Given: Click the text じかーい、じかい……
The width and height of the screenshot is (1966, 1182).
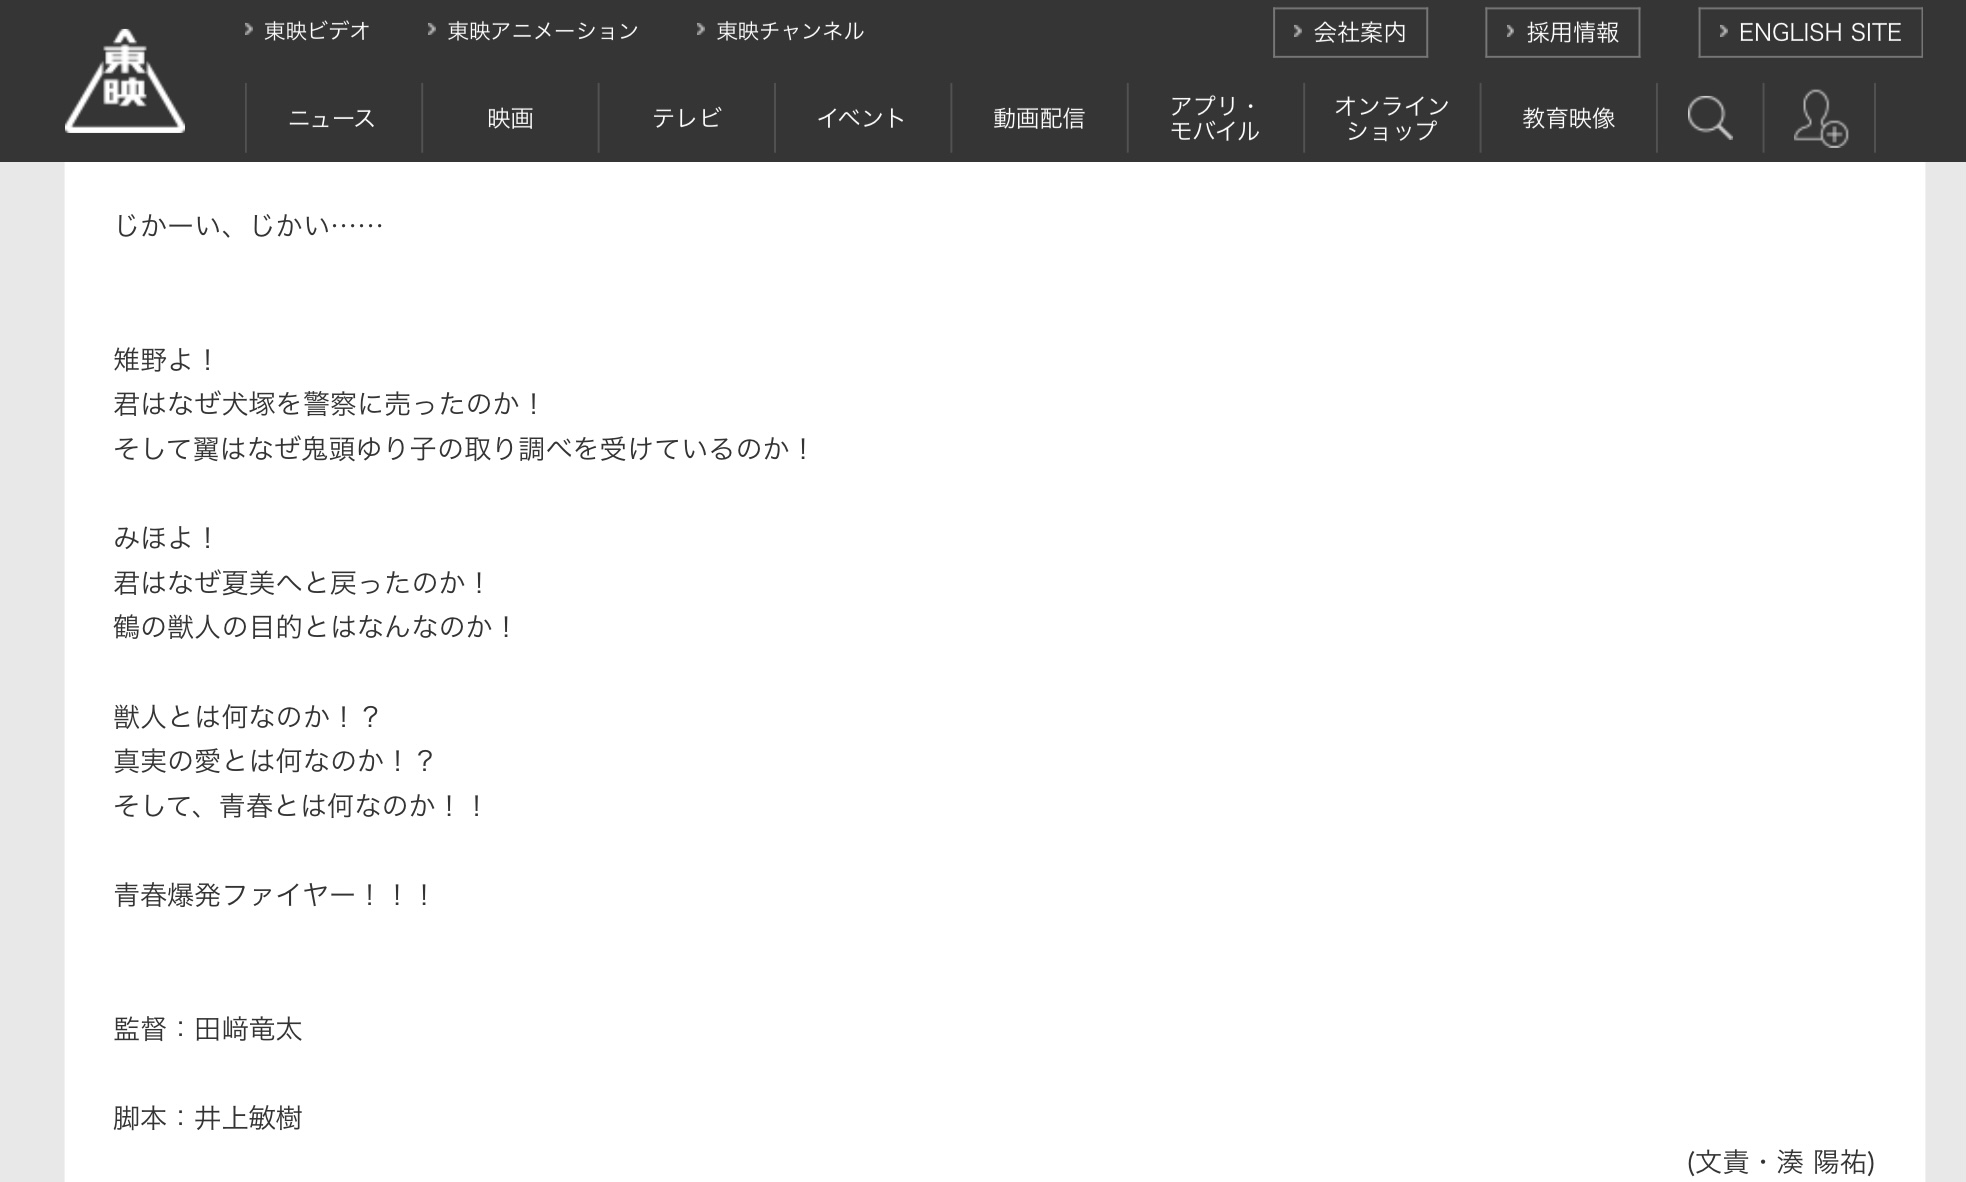Looking at the screenshot, I should click(x=249, y=226).
